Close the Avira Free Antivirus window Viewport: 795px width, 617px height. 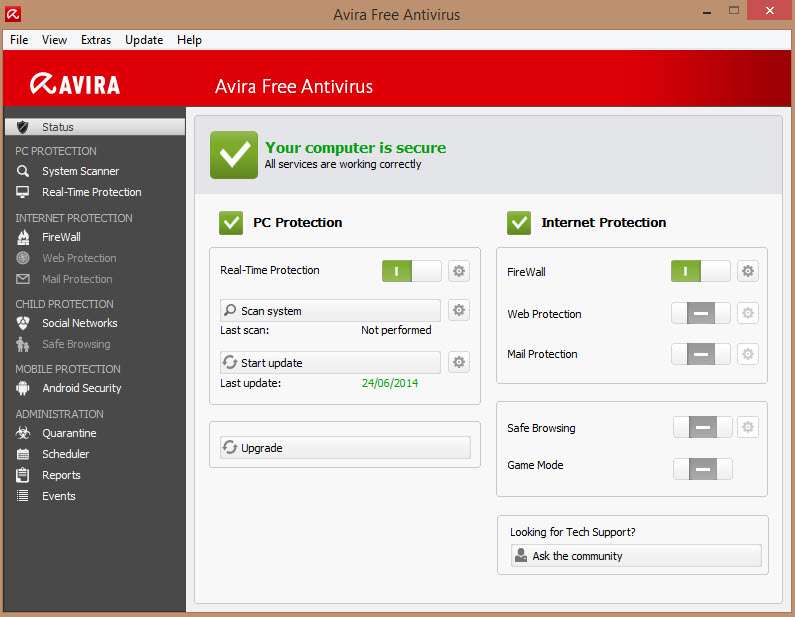tap(770, 11)
